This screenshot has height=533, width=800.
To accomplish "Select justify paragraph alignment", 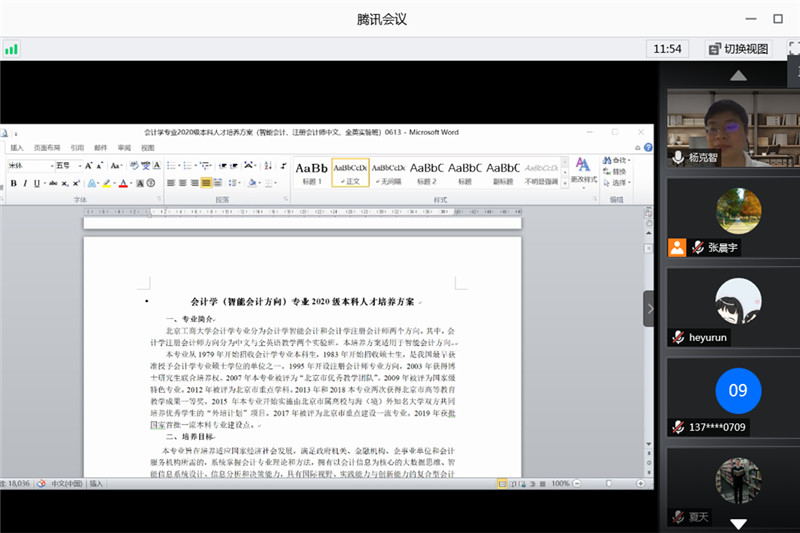I will [x=207, y=183].
